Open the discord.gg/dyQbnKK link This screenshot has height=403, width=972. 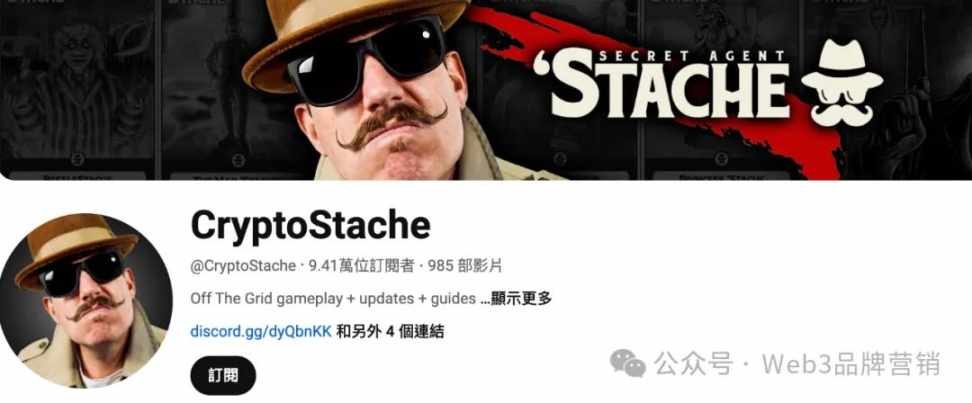pyautogui.click(x=261, y=332)
